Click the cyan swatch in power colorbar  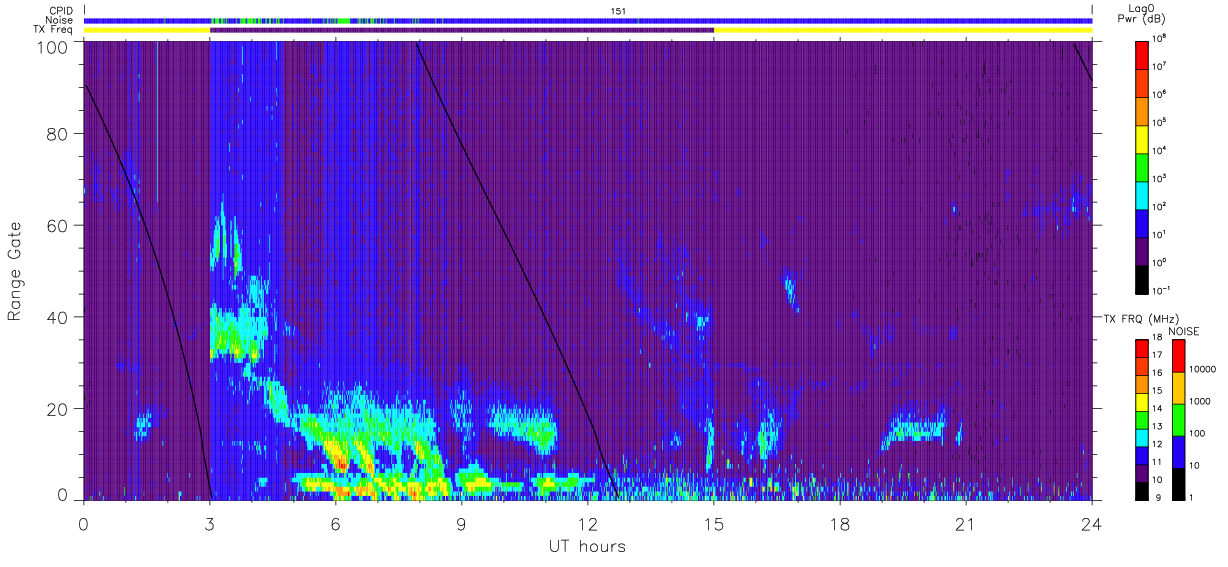point(1142,195)
